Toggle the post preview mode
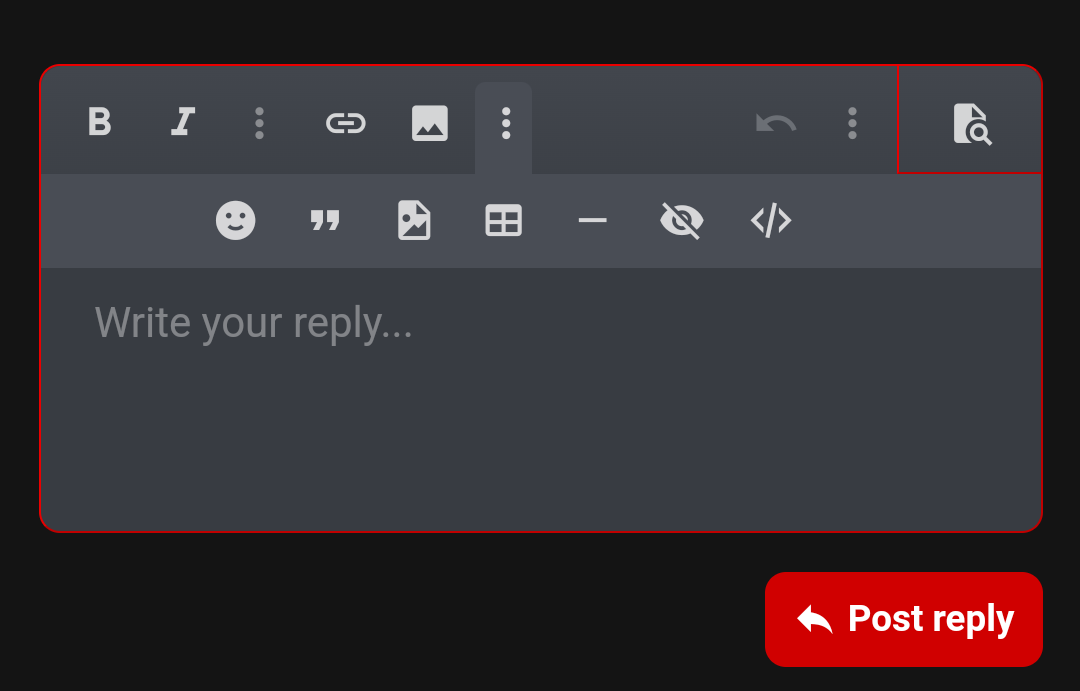The width and height of the screenshot is (1080, 691). (970, 123)
